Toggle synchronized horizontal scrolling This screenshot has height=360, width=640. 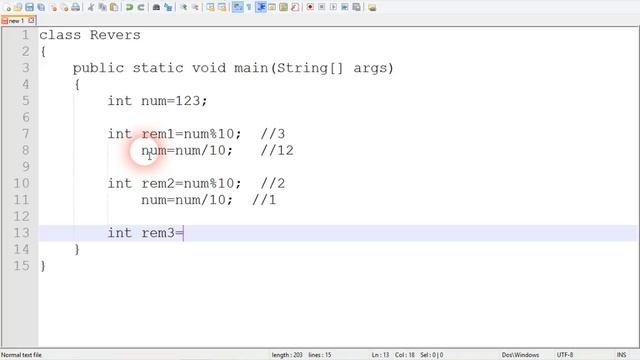(x=222, y=7)
